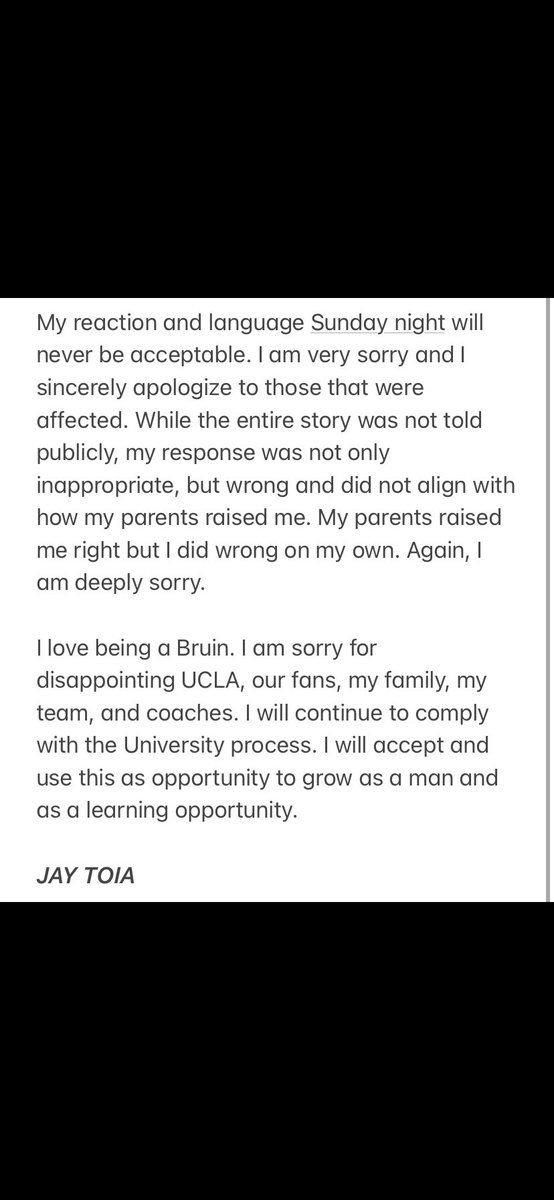Click the underlined "Sunday night" text
This screenshot has width=554, height=1200.
click(x=367, y=324)
